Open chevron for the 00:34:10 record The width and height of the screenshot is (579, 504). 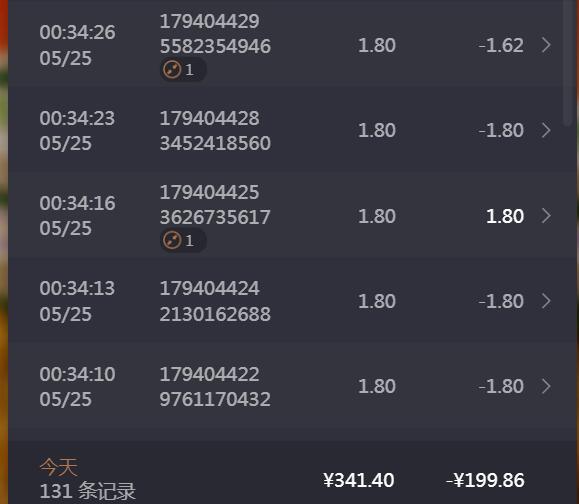(547, 387)
